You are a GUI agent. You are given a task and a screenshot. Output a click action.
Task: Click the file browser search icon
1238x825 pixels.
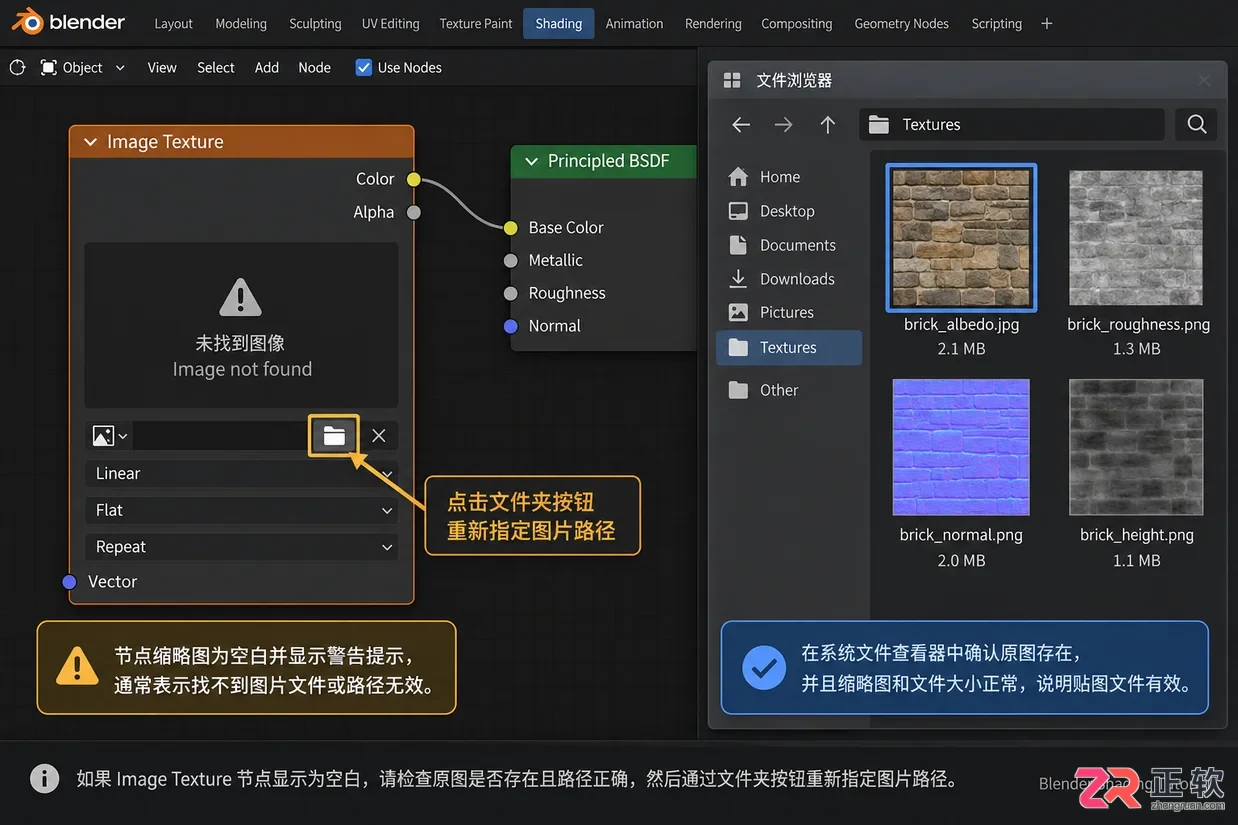coord(1196,125)
